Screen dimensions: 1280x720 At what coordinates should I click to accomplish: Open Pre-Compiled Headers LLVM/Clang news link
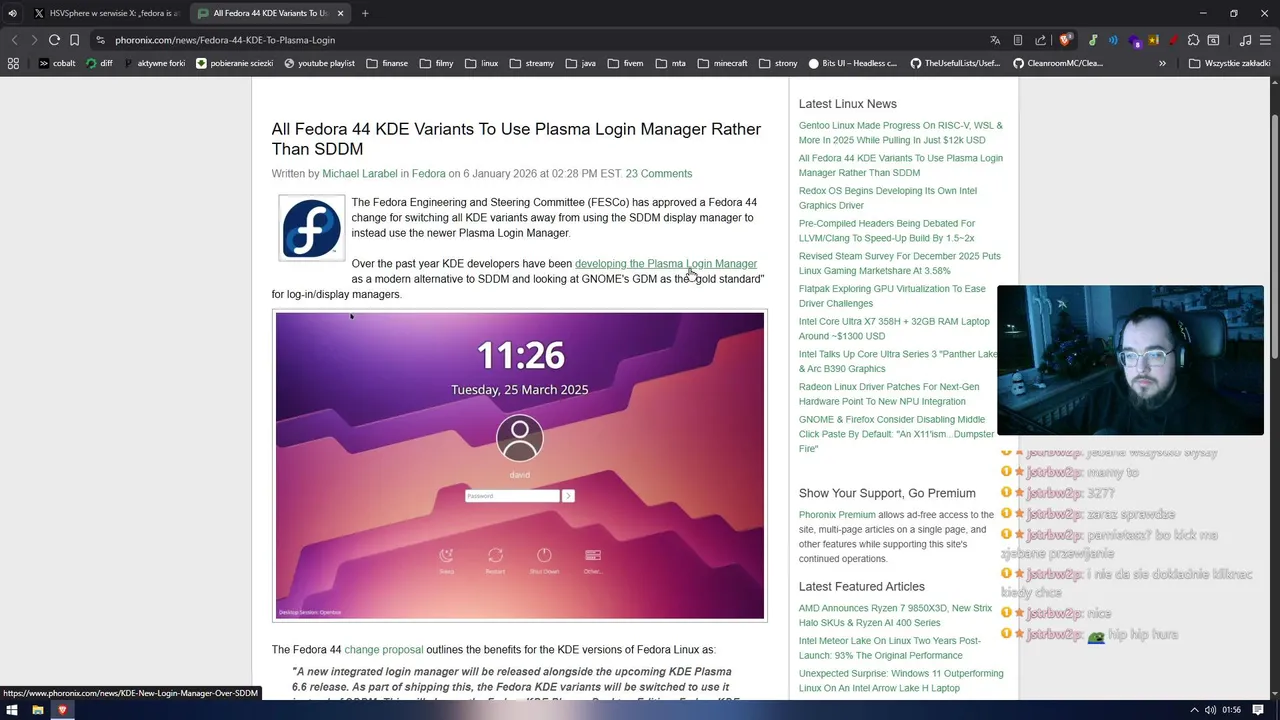point(887,231)
